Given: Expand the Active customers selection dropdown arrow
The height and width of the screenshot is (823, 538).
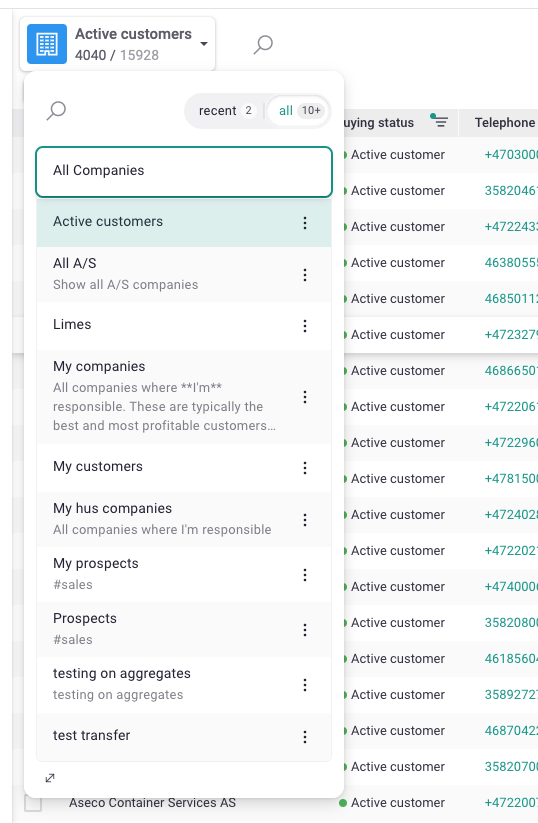Looking at the screenshot, I should 204,44.
